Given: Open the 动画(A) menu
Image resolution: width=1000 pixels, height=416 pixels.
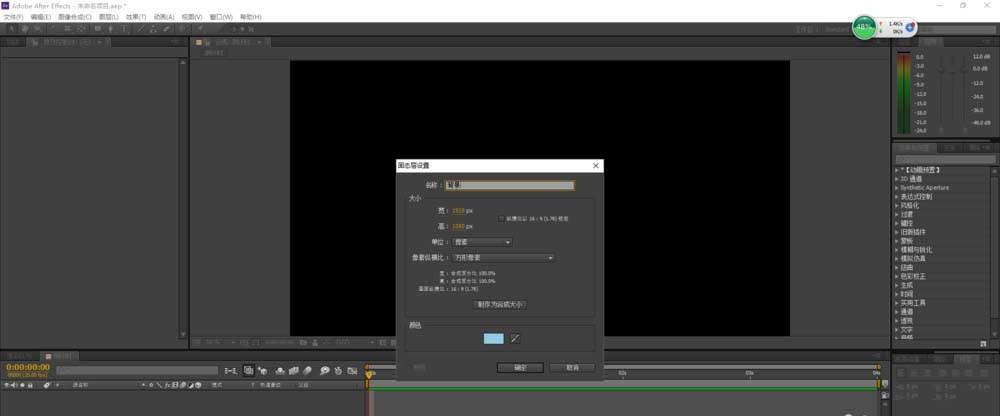Looking at the screenshot, I should [164, 17].
